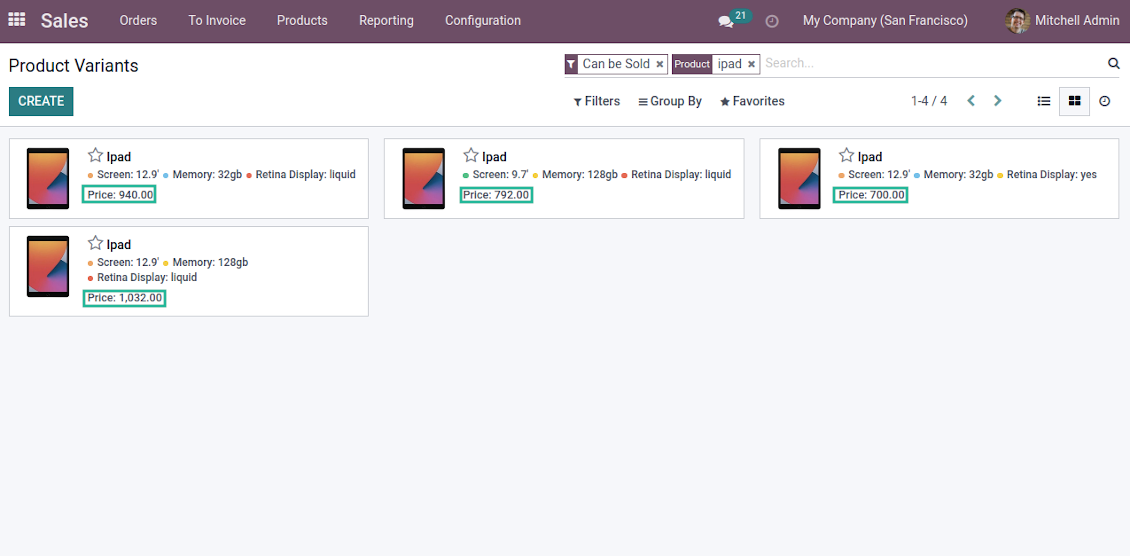Open the Filters dropdown

(597, 101)
